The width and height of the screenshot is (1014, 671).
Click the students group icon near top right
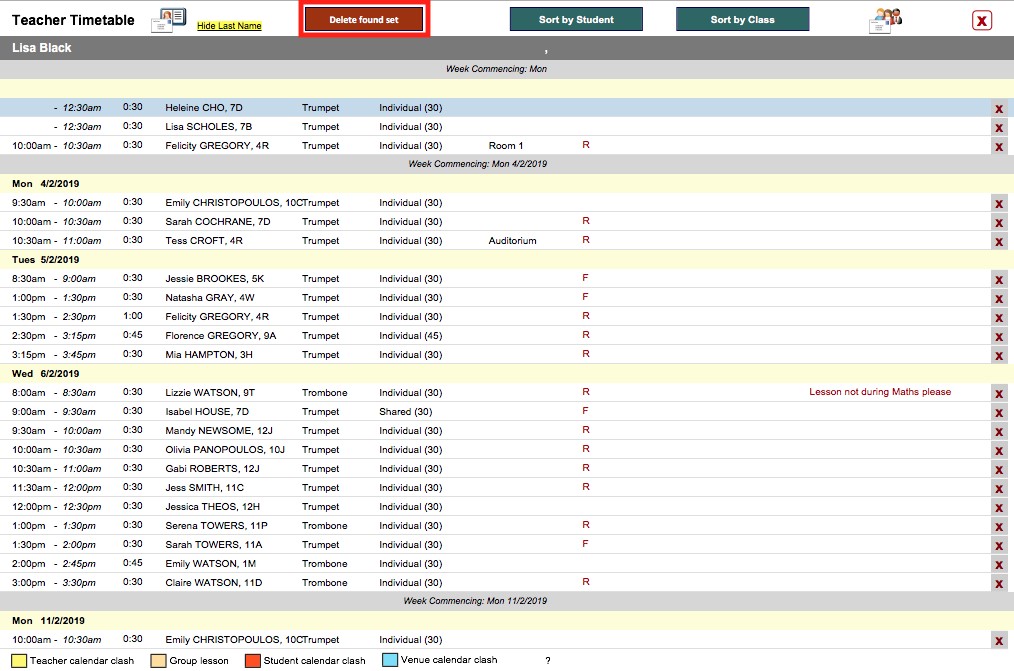click(x=886, y=20)
